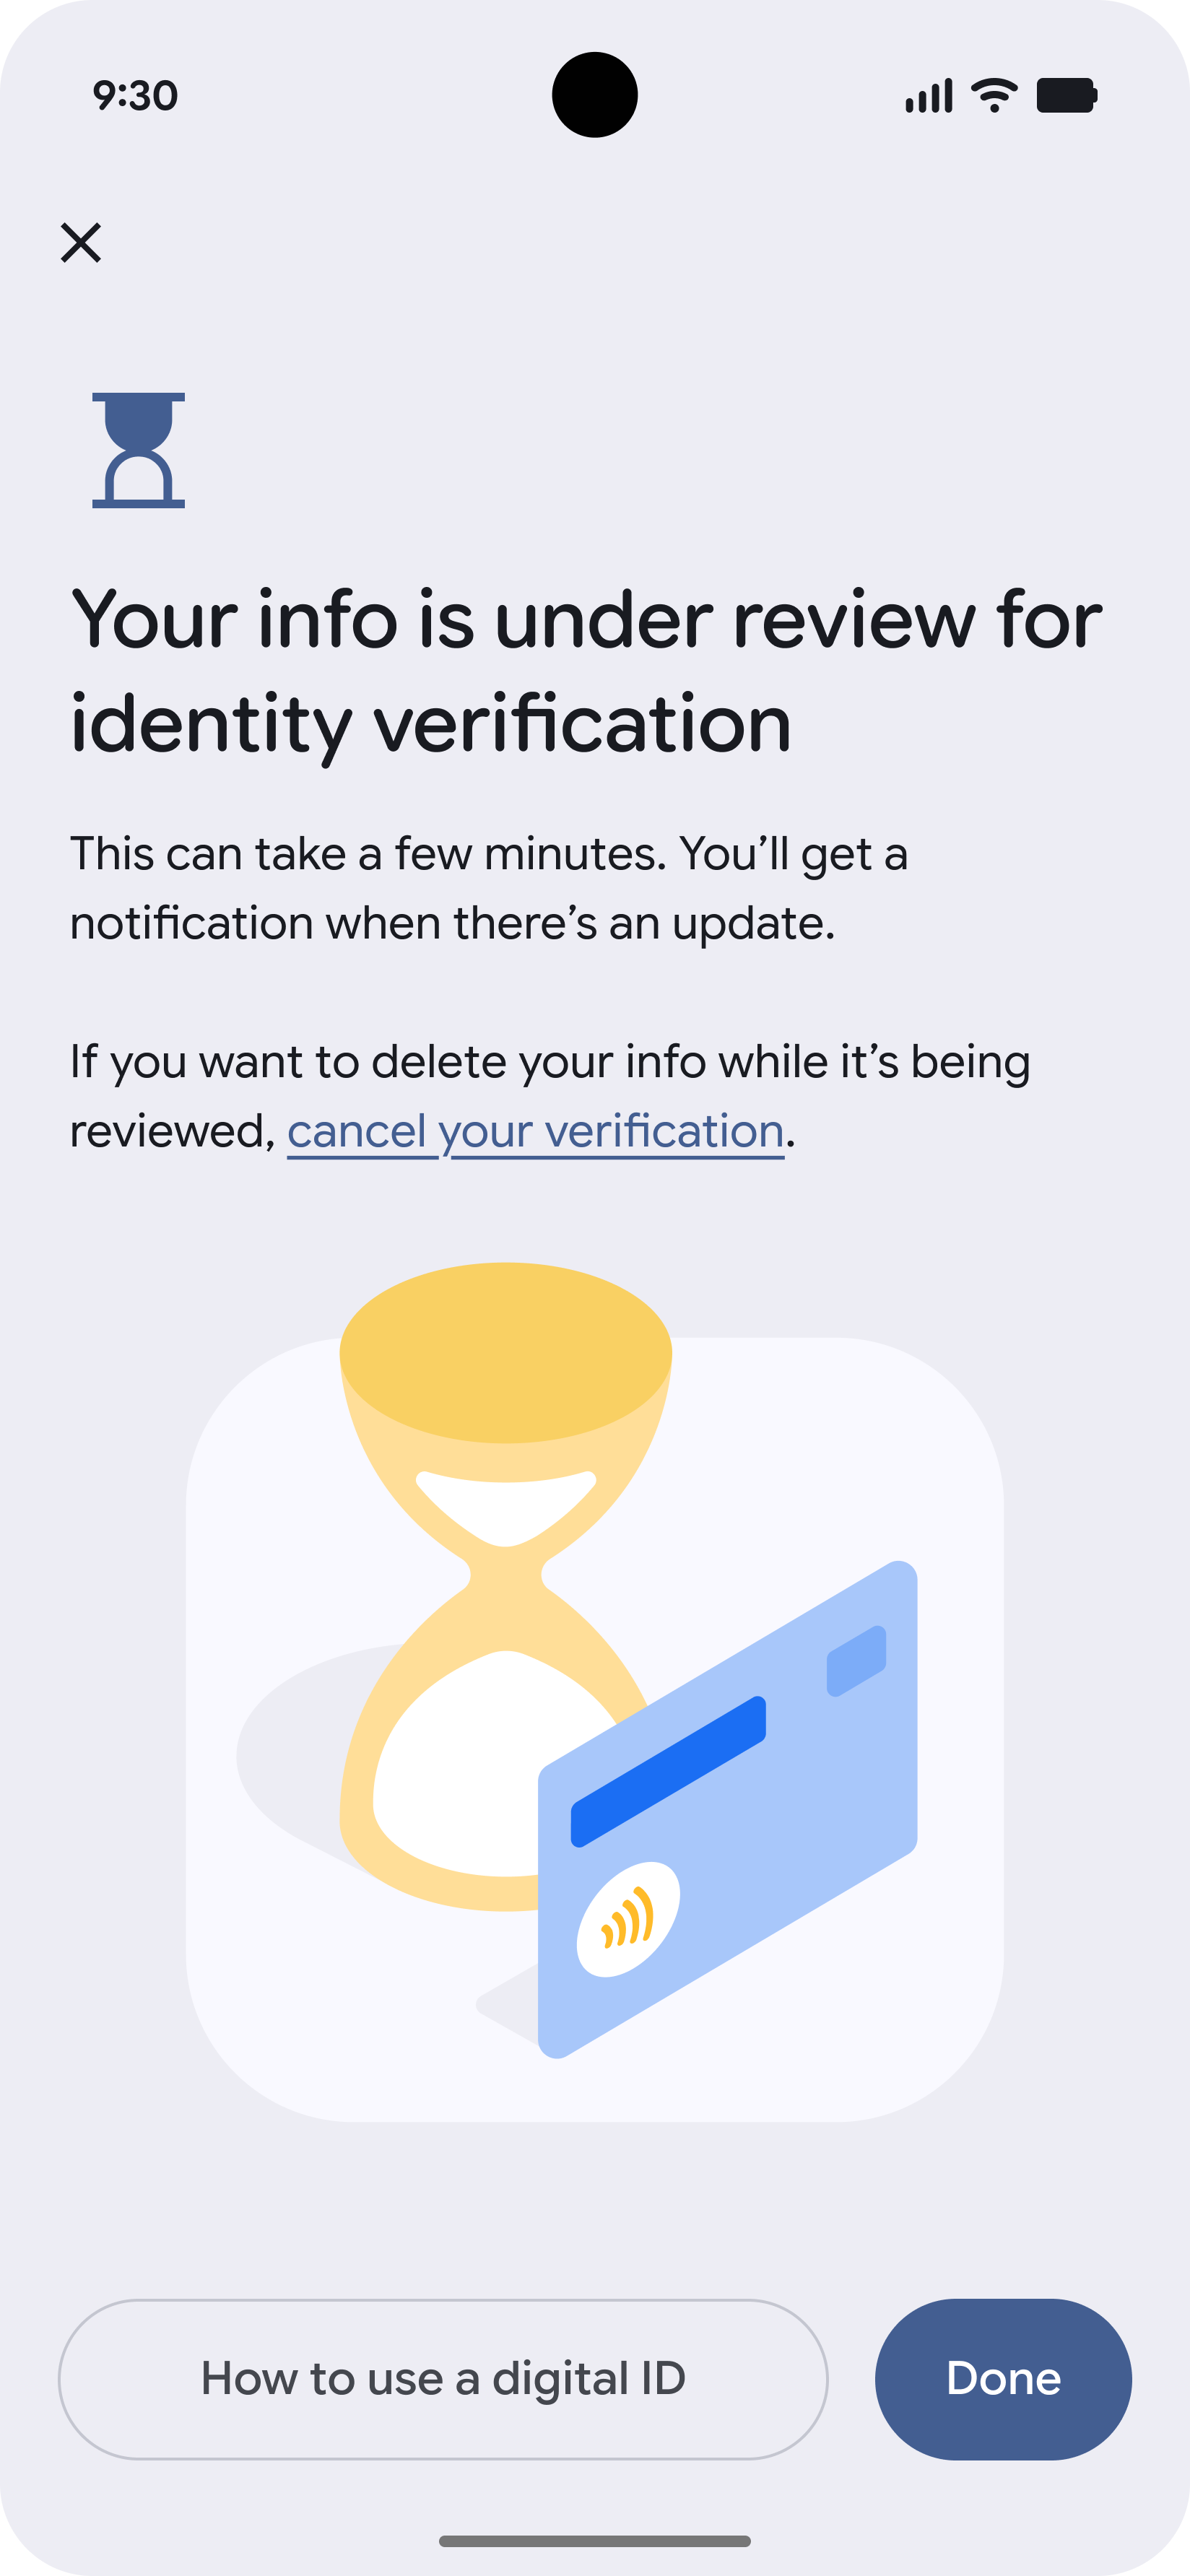Tap the text about getting a notification
The height and width of the screenshot is (2576, 1190).
(489, 888)
